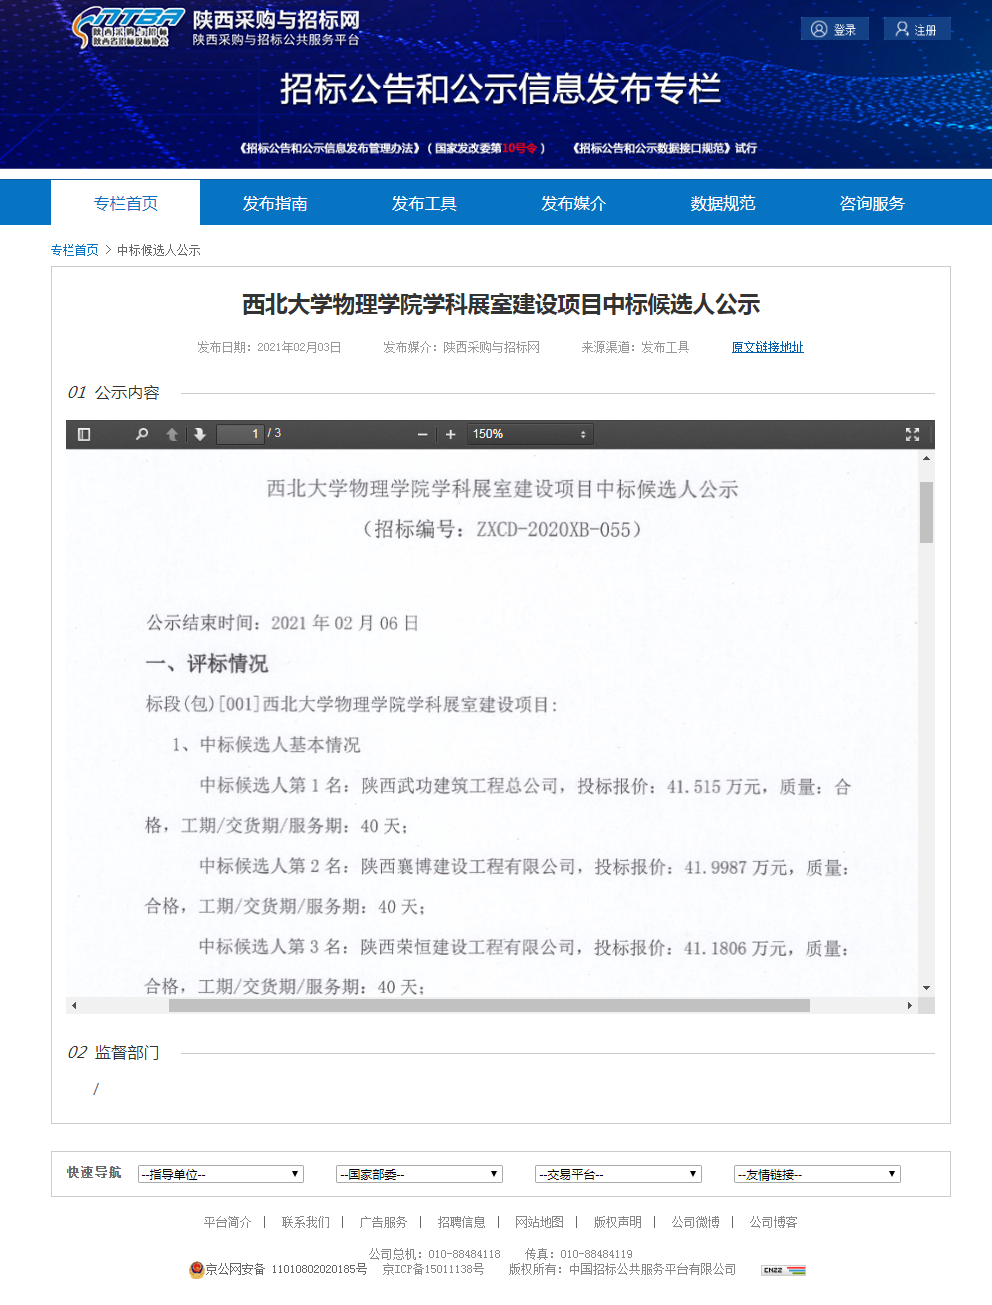Click the 专栏首页 breadcrumb link
This screenshot has width=992, height=1305.
click(x=75, y=250)
